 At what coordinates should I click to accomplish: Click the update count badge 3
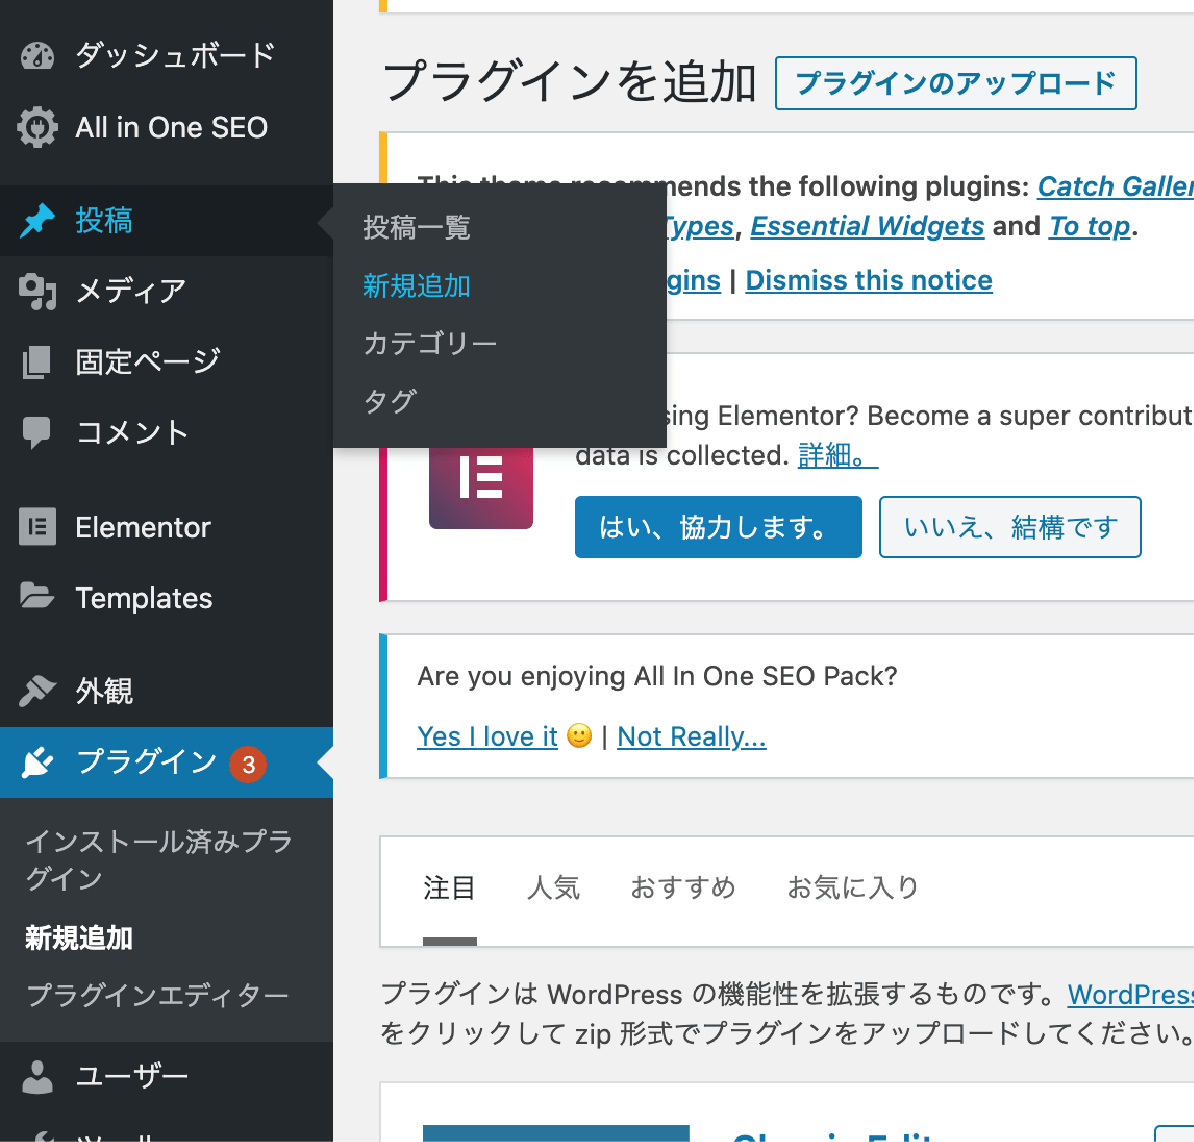(x=248, y=764)
